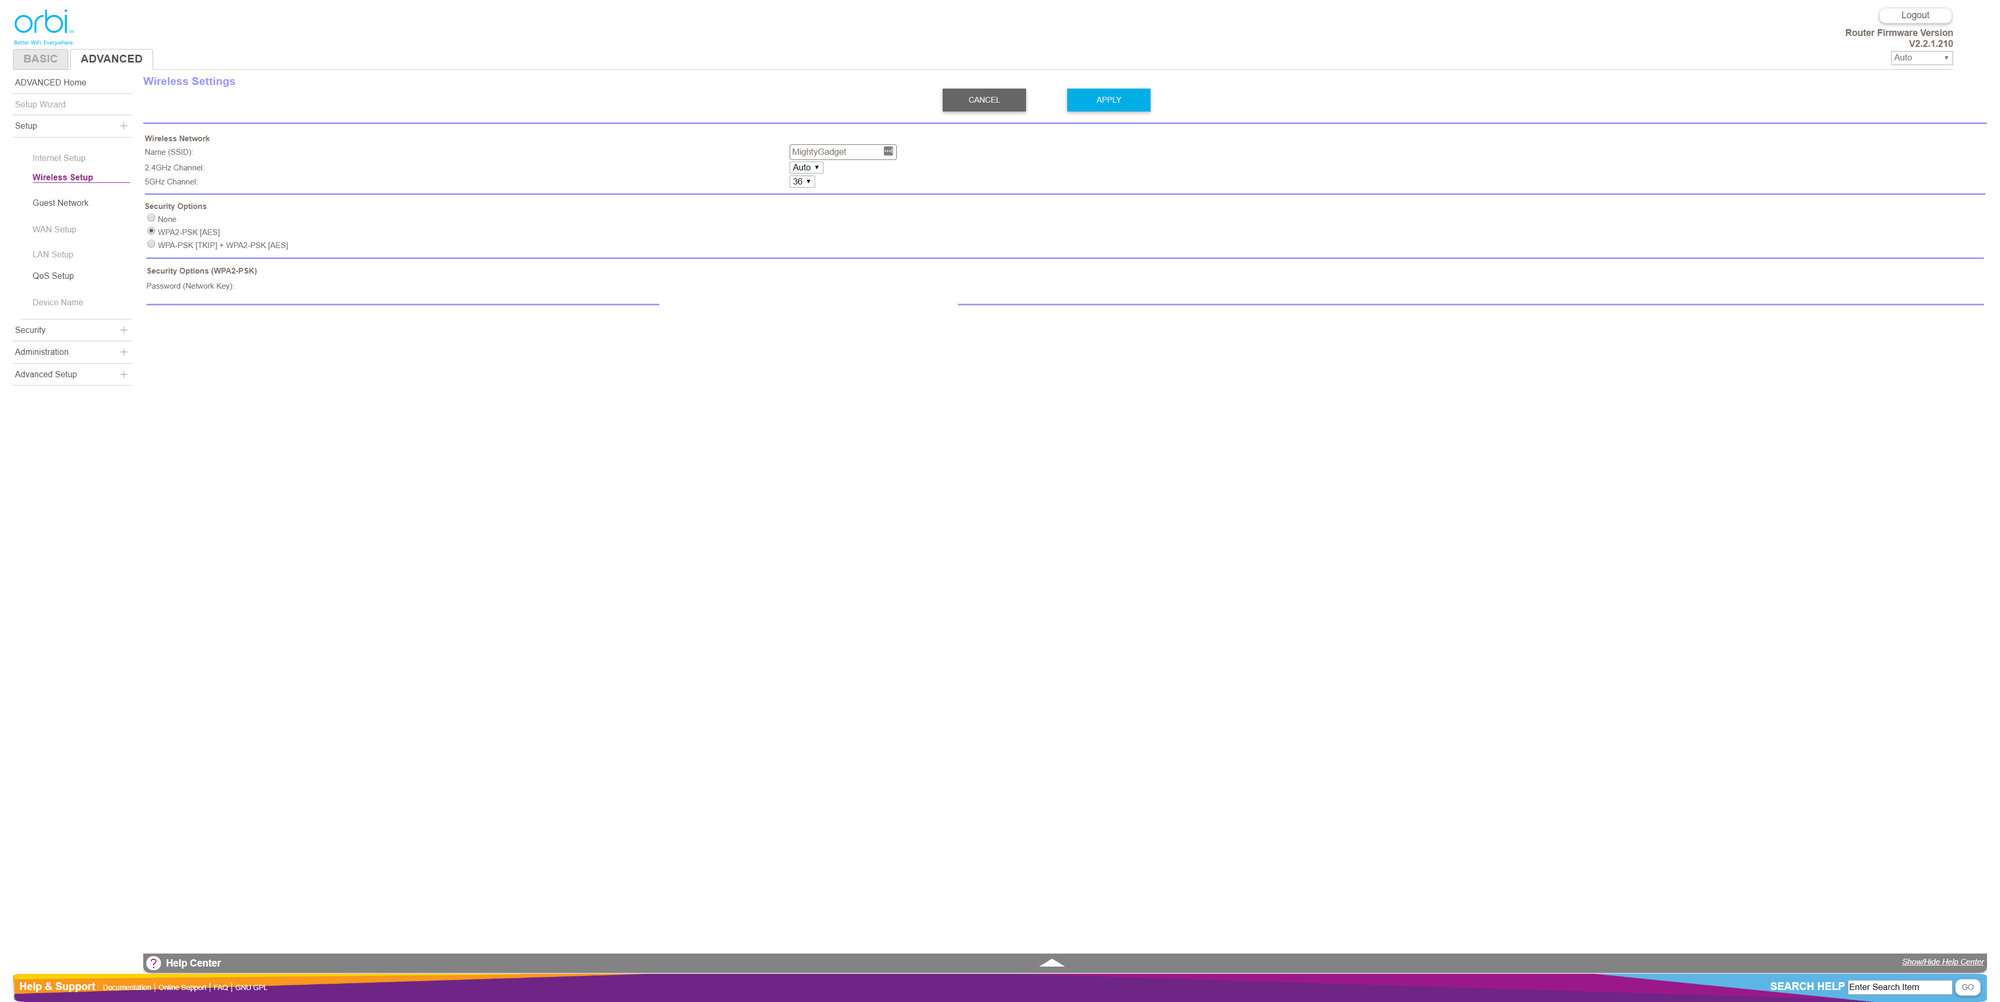This screenshot has width=2000, height=1002.
Task: Expand Setup section with plus icon
Action: click(x=124, y=126)
